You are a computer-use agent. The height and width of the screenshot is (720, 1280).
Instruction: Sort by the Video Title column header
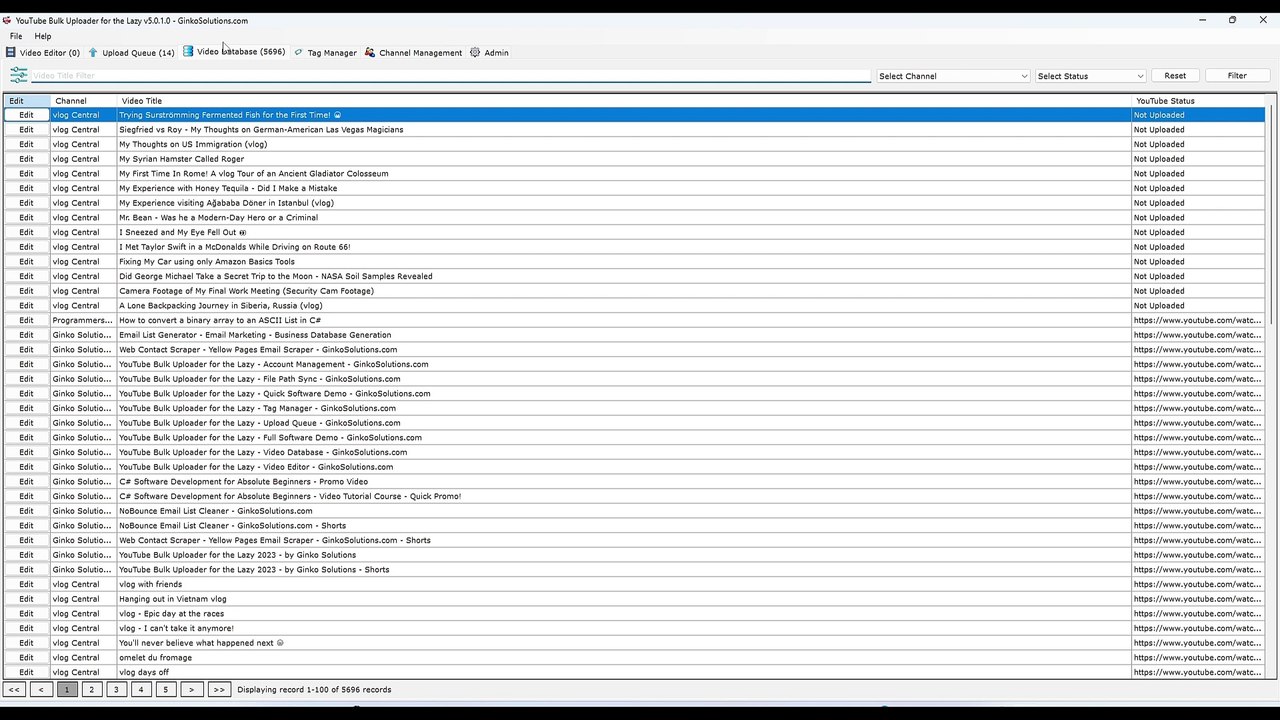pyautogui.click(x=624, y=101)
